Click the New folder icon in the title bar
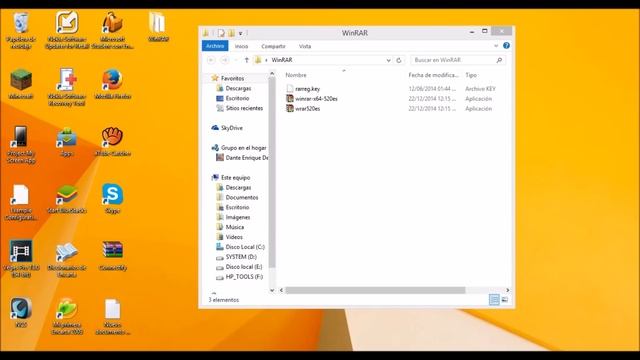 click(x=231, y=33)
